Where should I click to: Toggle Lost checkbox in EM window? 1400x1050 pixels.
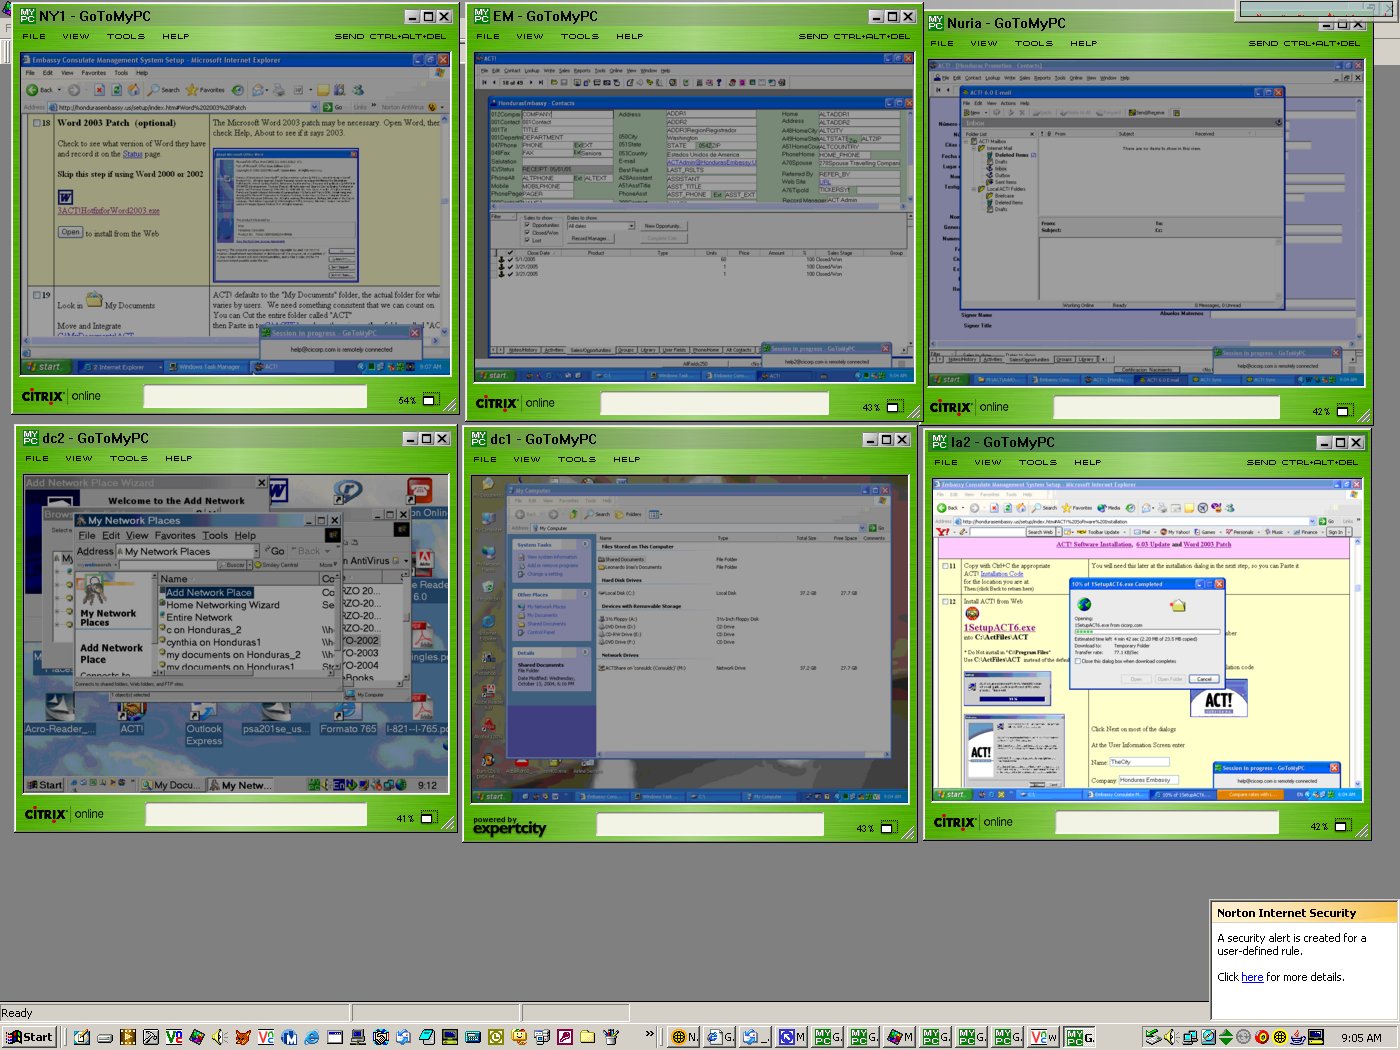pyautogui.click(x=527, y=240)
